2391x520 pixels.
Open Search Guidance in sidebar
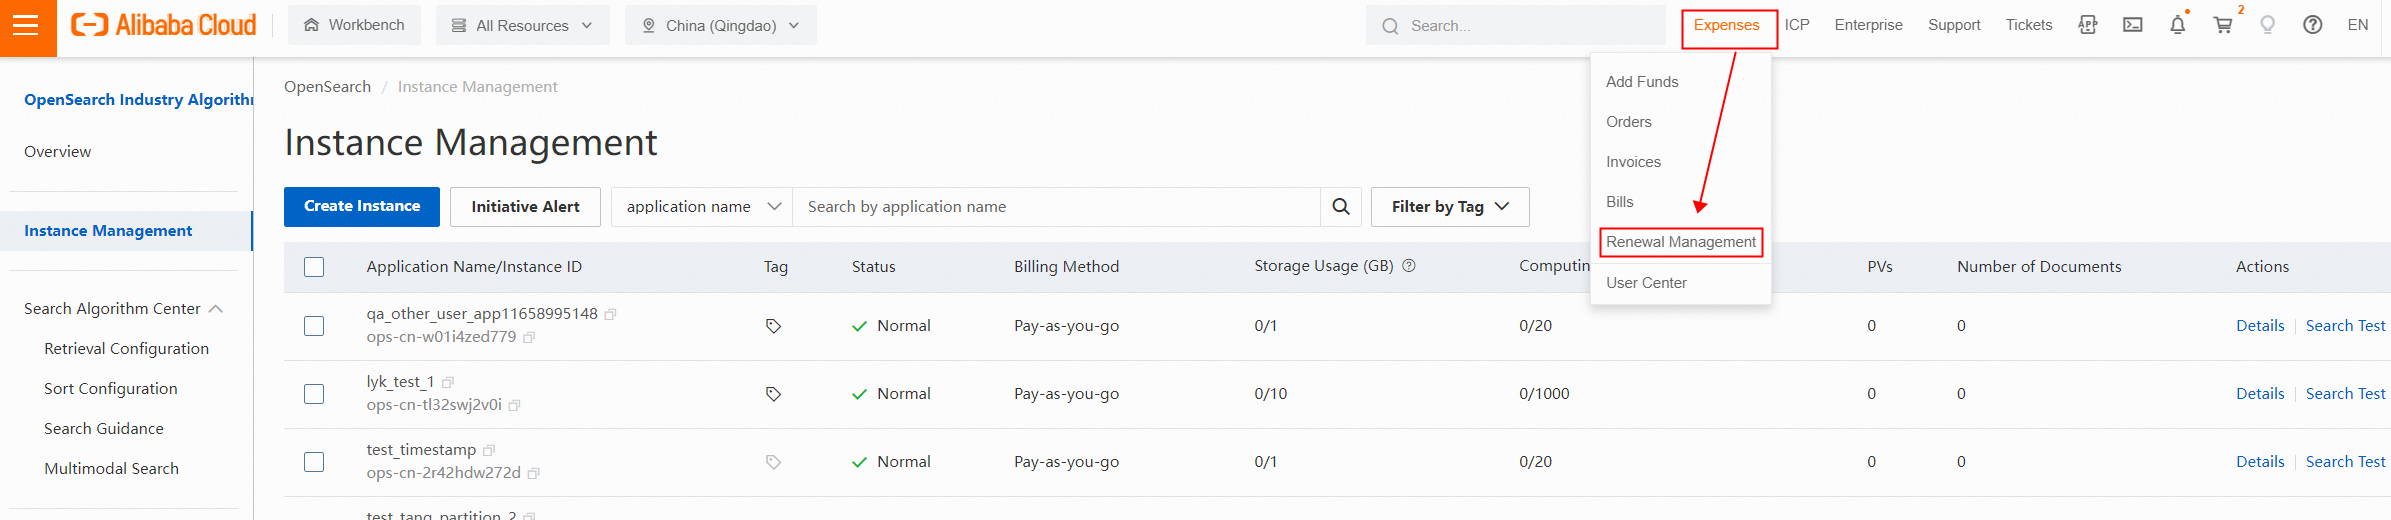click(x=103, y=429)
